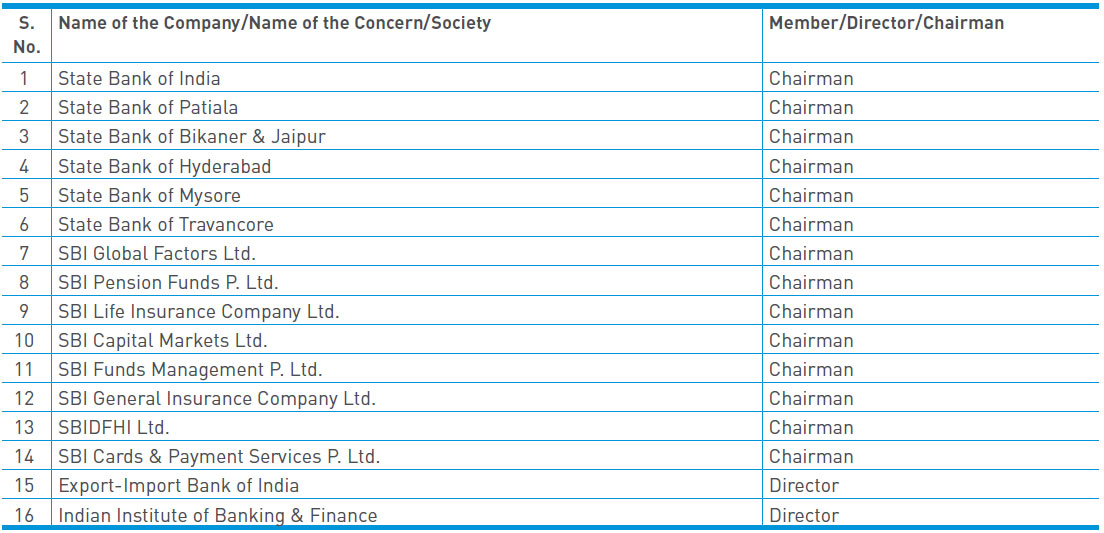Click 'SBI Funds Management P. Ltd.'

point(190,369)
